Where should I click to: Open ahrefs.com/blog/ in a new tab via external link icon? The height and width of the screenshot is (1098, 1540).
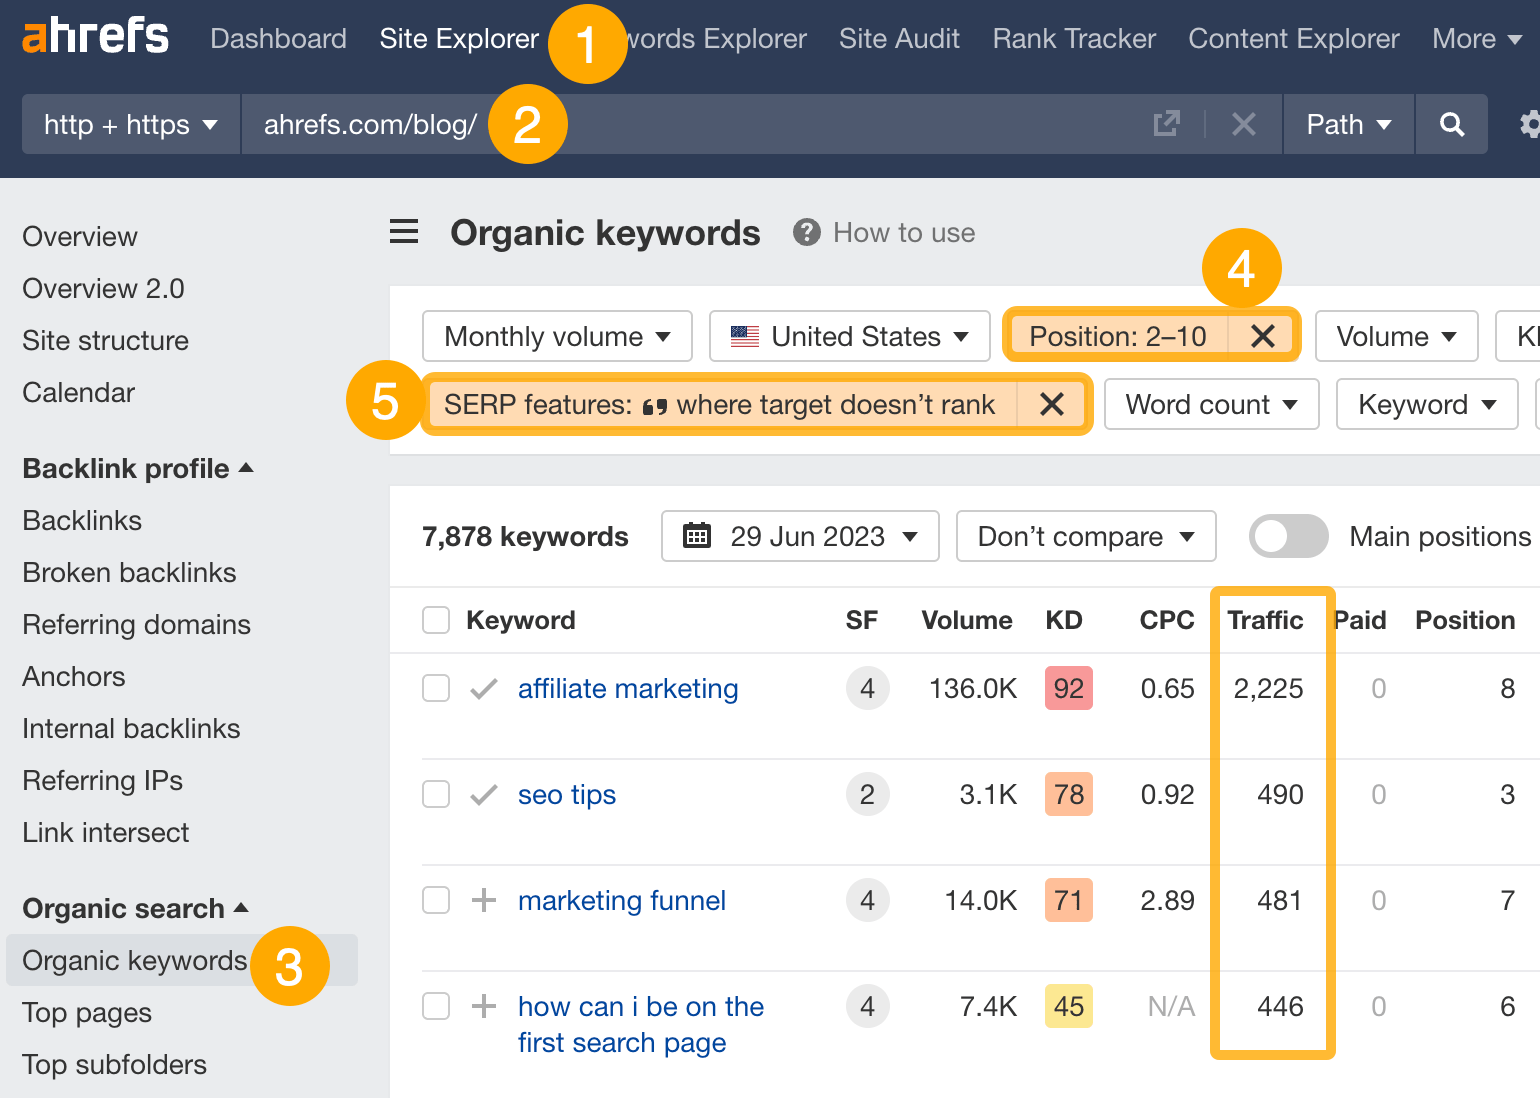pos(1167,124)
